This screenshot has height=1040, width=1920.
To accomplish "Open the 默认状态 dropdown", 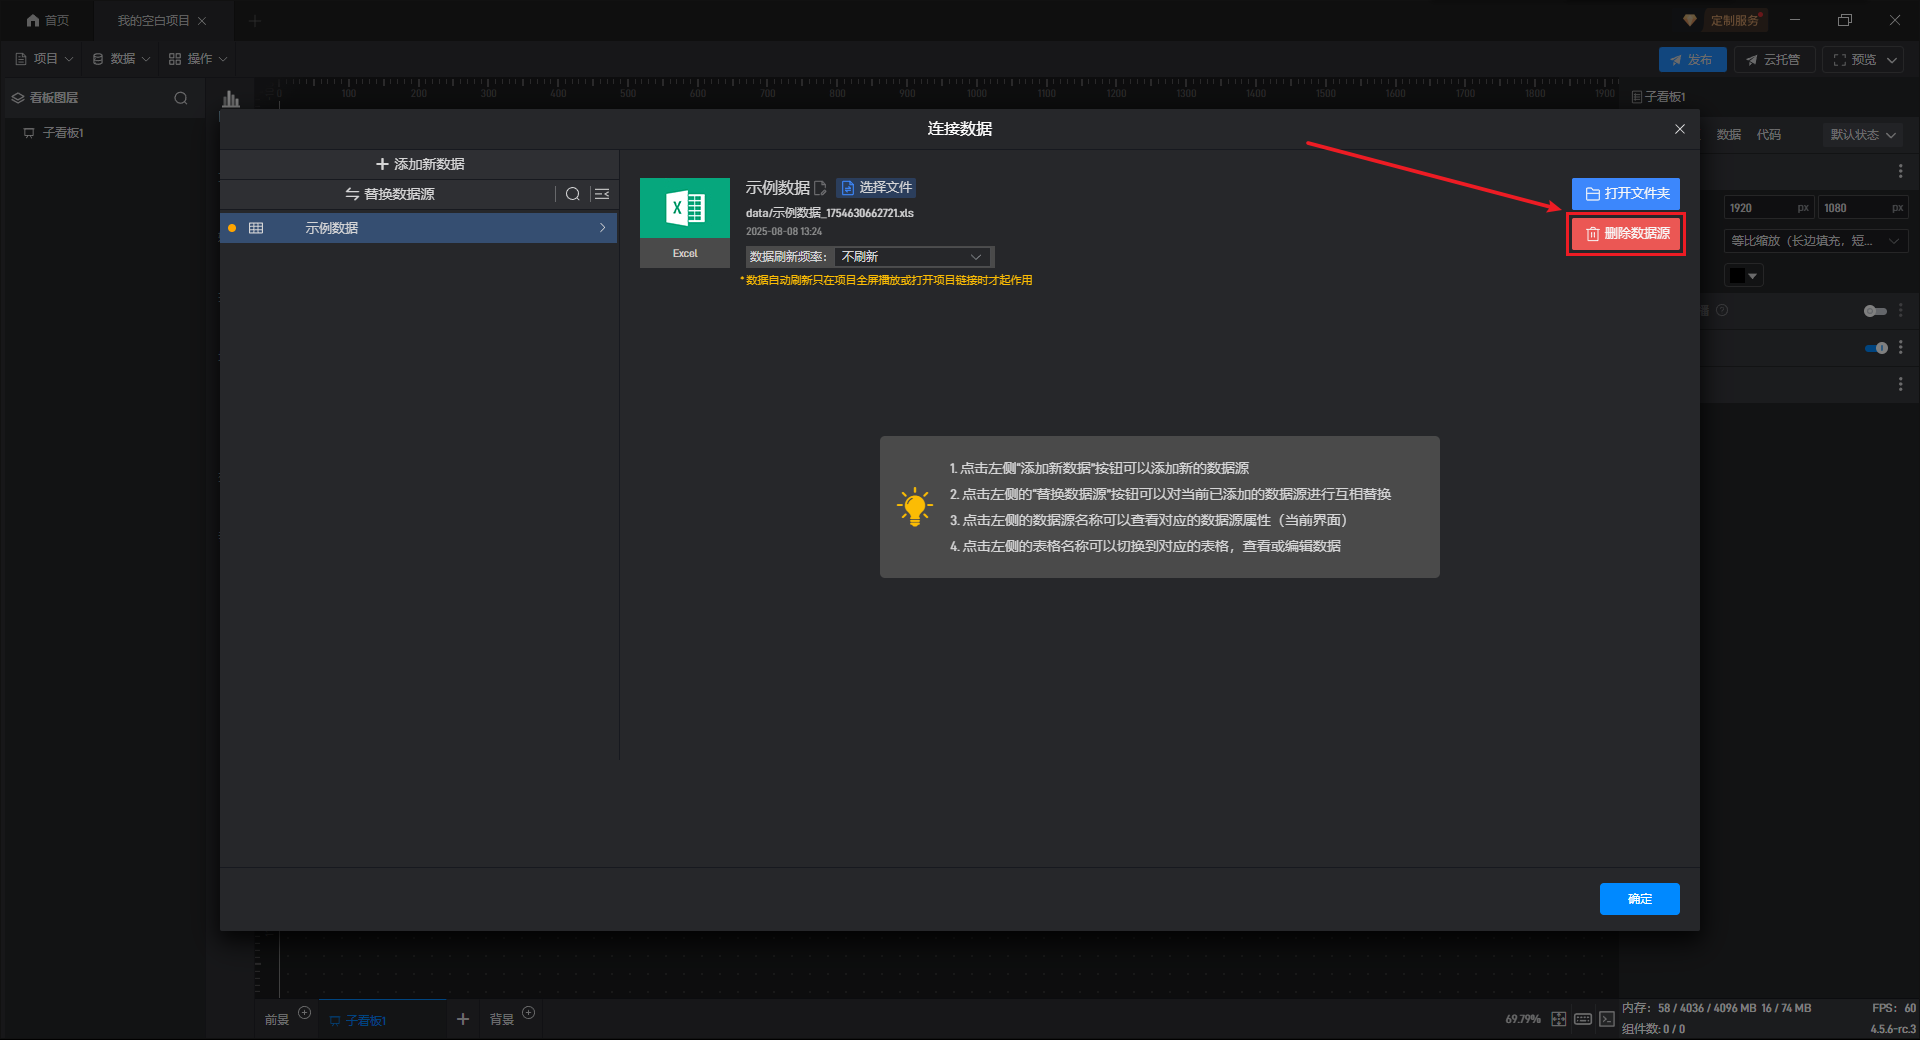I will coord(1863,135).
